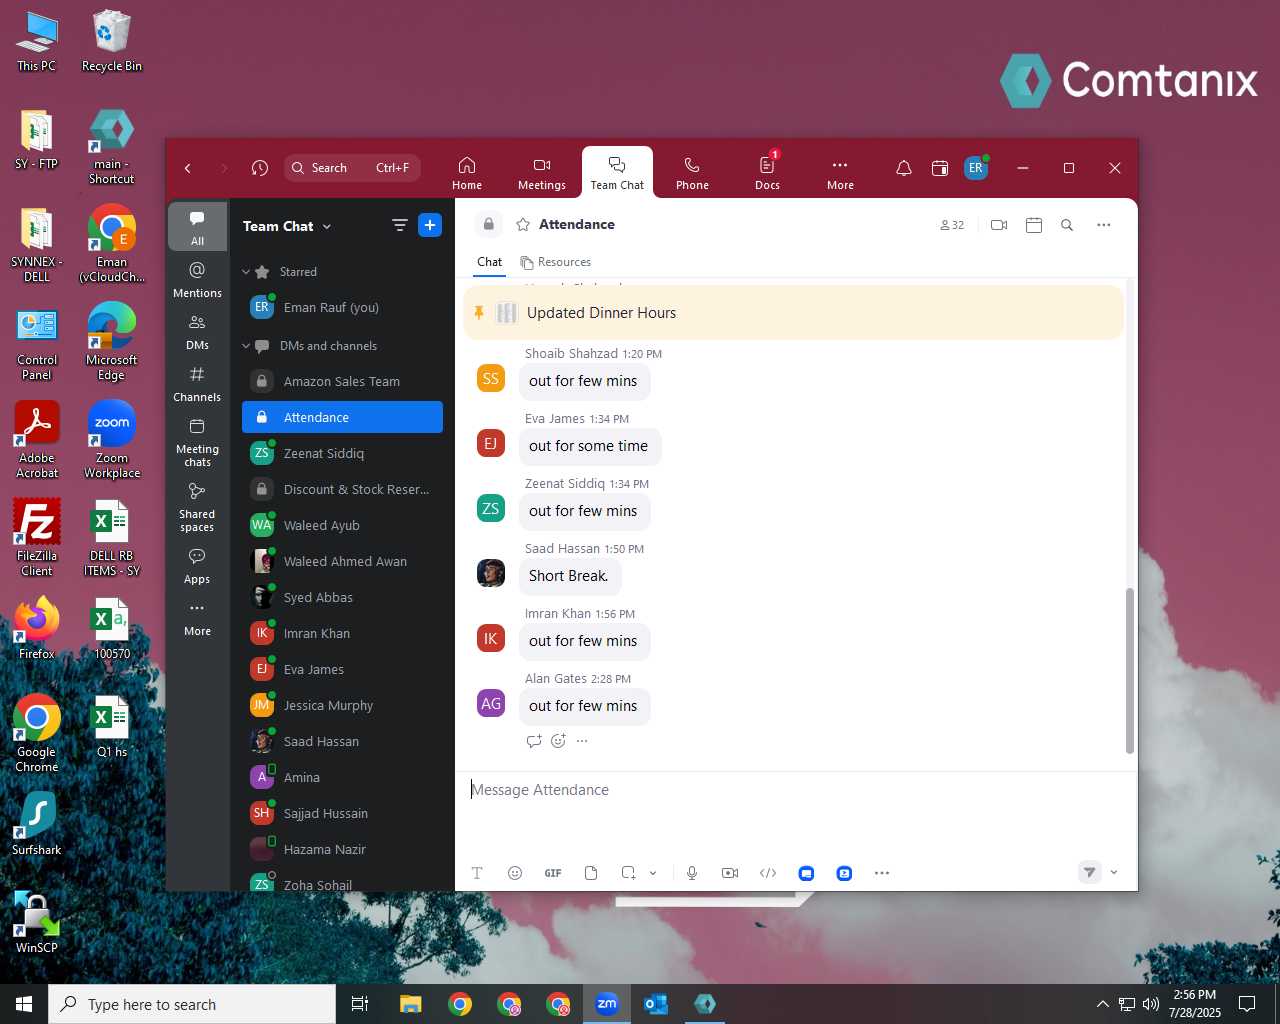Open the More menu in top navigation
1280x1024 pixels.
(840, 172)
